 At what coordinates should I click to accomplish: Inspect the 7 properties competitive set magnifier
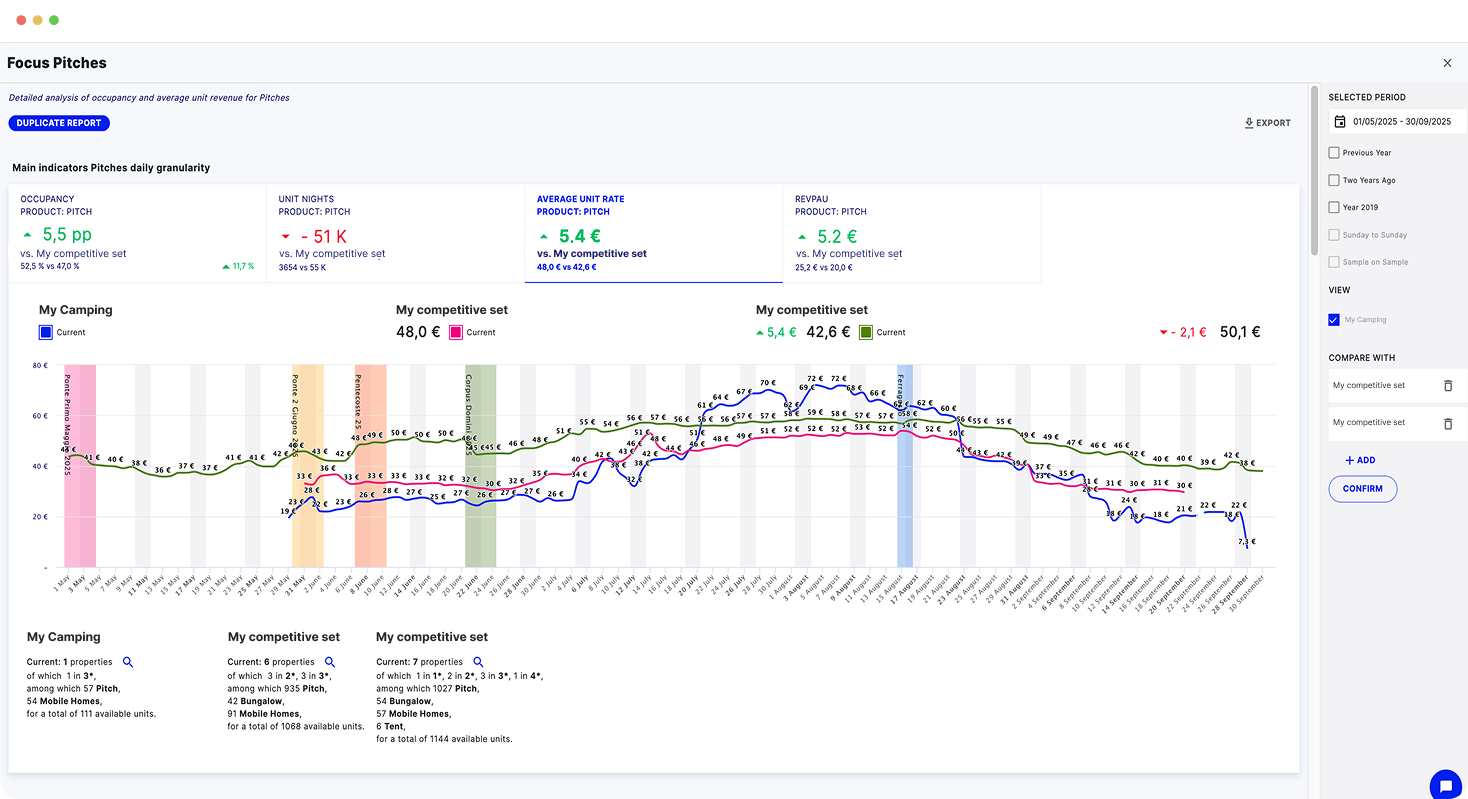[478, 662]
